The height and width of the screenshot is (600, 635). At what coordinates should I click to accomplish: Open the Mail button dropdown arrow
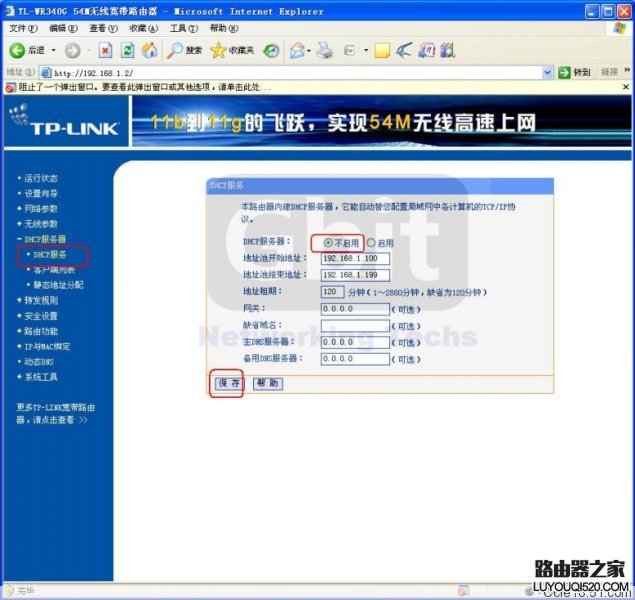coord(309,51)
